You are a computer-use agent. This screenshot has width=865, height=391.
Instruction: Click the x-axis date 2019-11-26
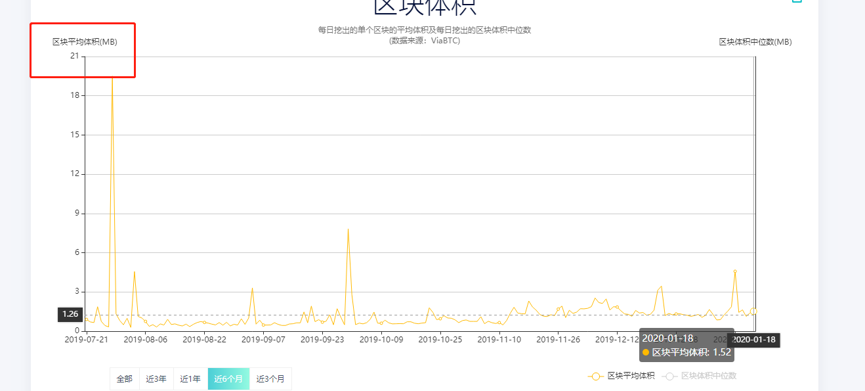tap(559, 340)
